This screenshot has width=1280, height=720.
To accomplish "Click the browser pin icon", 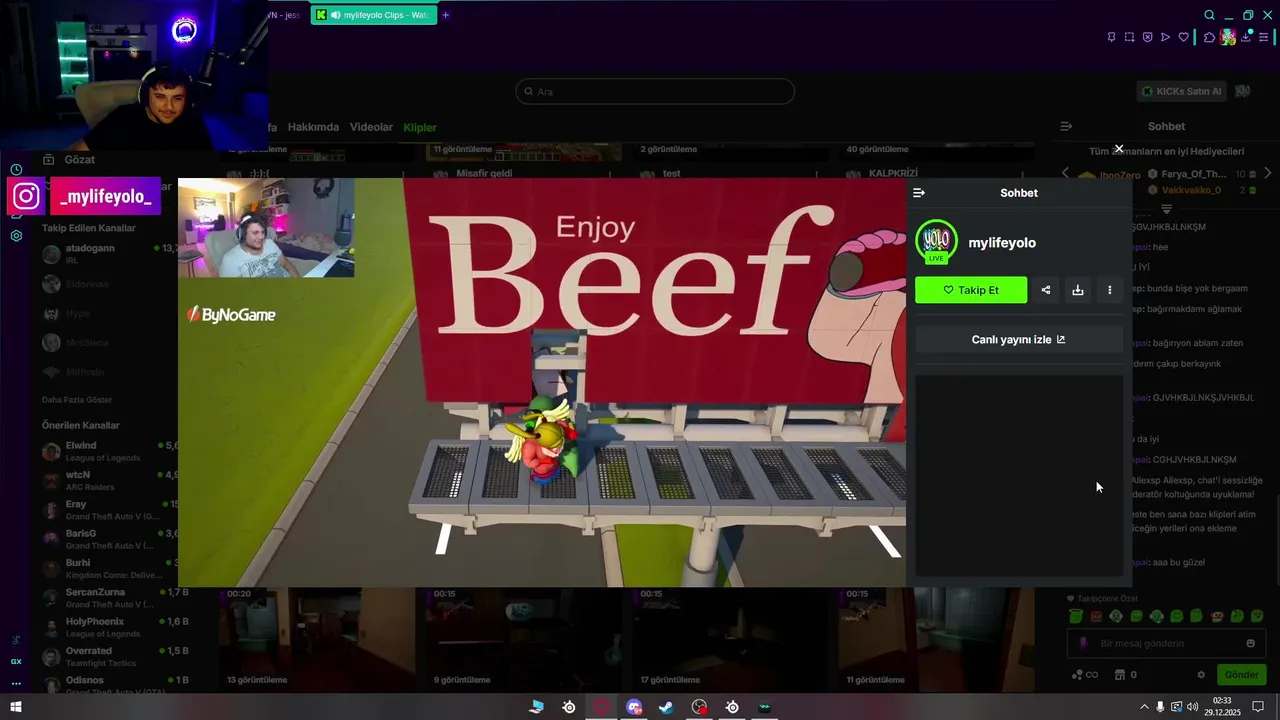I will click(x=1111, y=37).
